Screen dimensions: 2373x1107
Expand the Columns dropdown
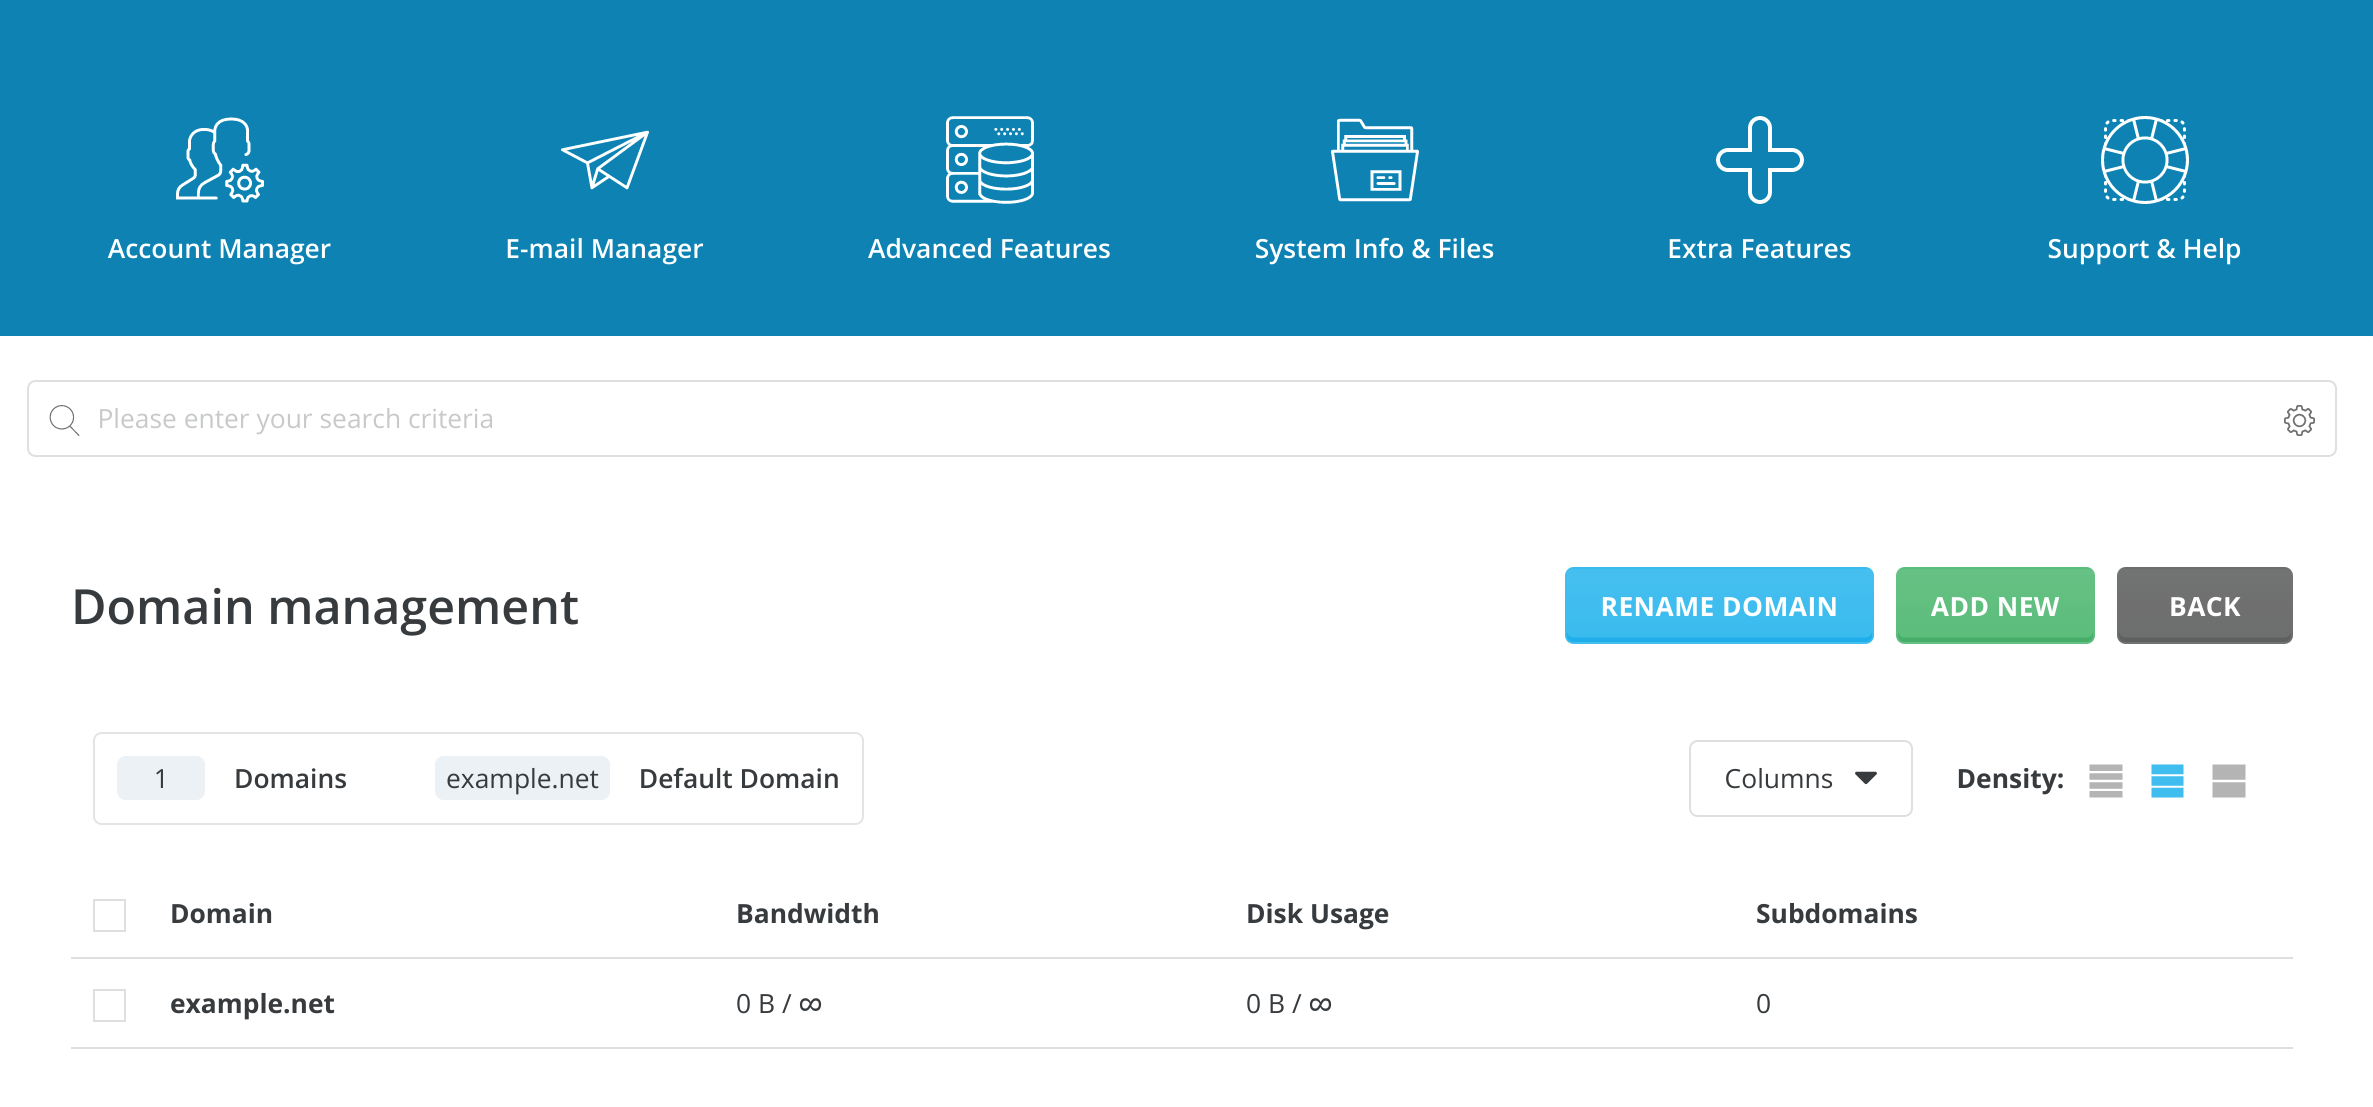pos(1800,779)
